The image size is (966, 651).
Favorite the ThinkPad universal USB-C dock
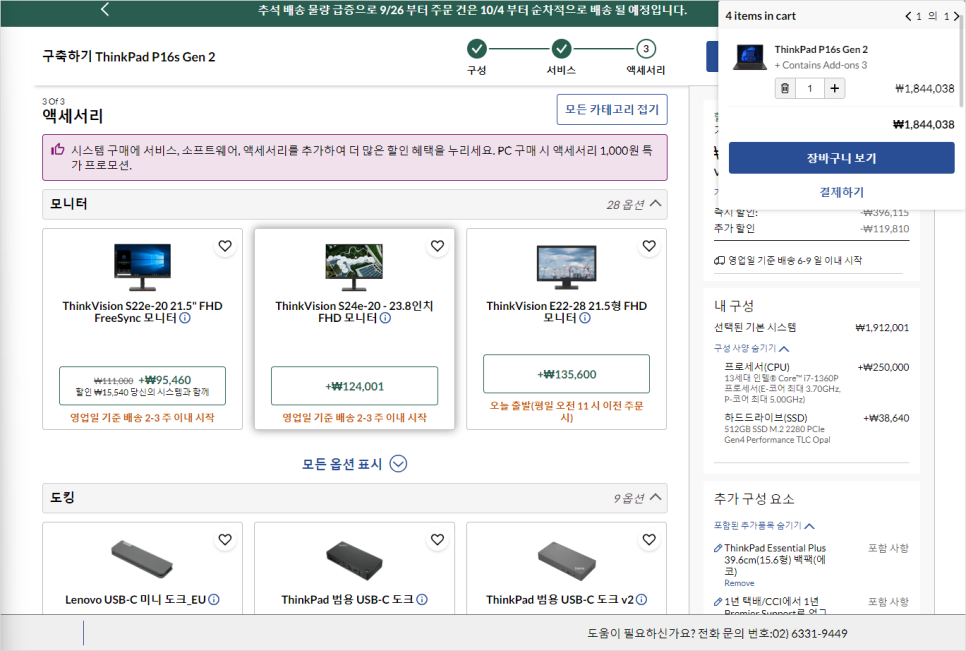click(437, 540)
